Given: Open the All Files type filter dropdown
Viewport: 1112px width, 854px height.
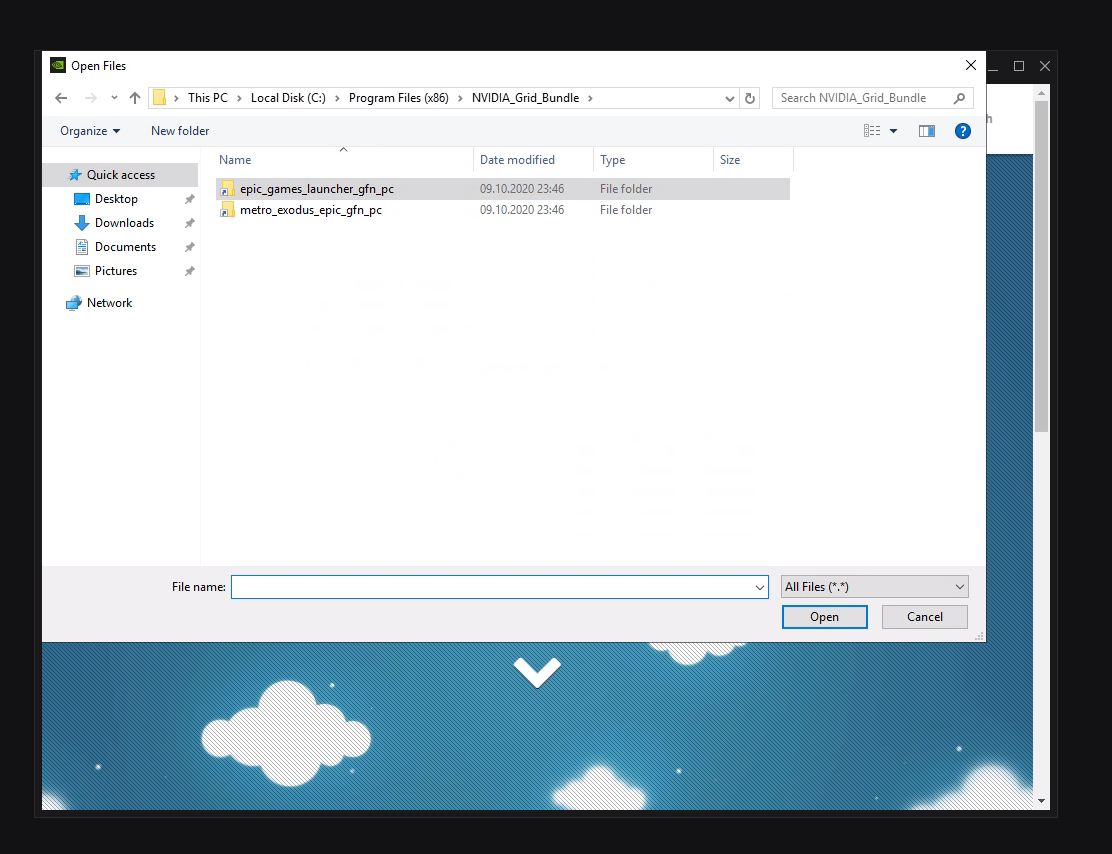Looking at the screenshot, I should pos(874,587).
